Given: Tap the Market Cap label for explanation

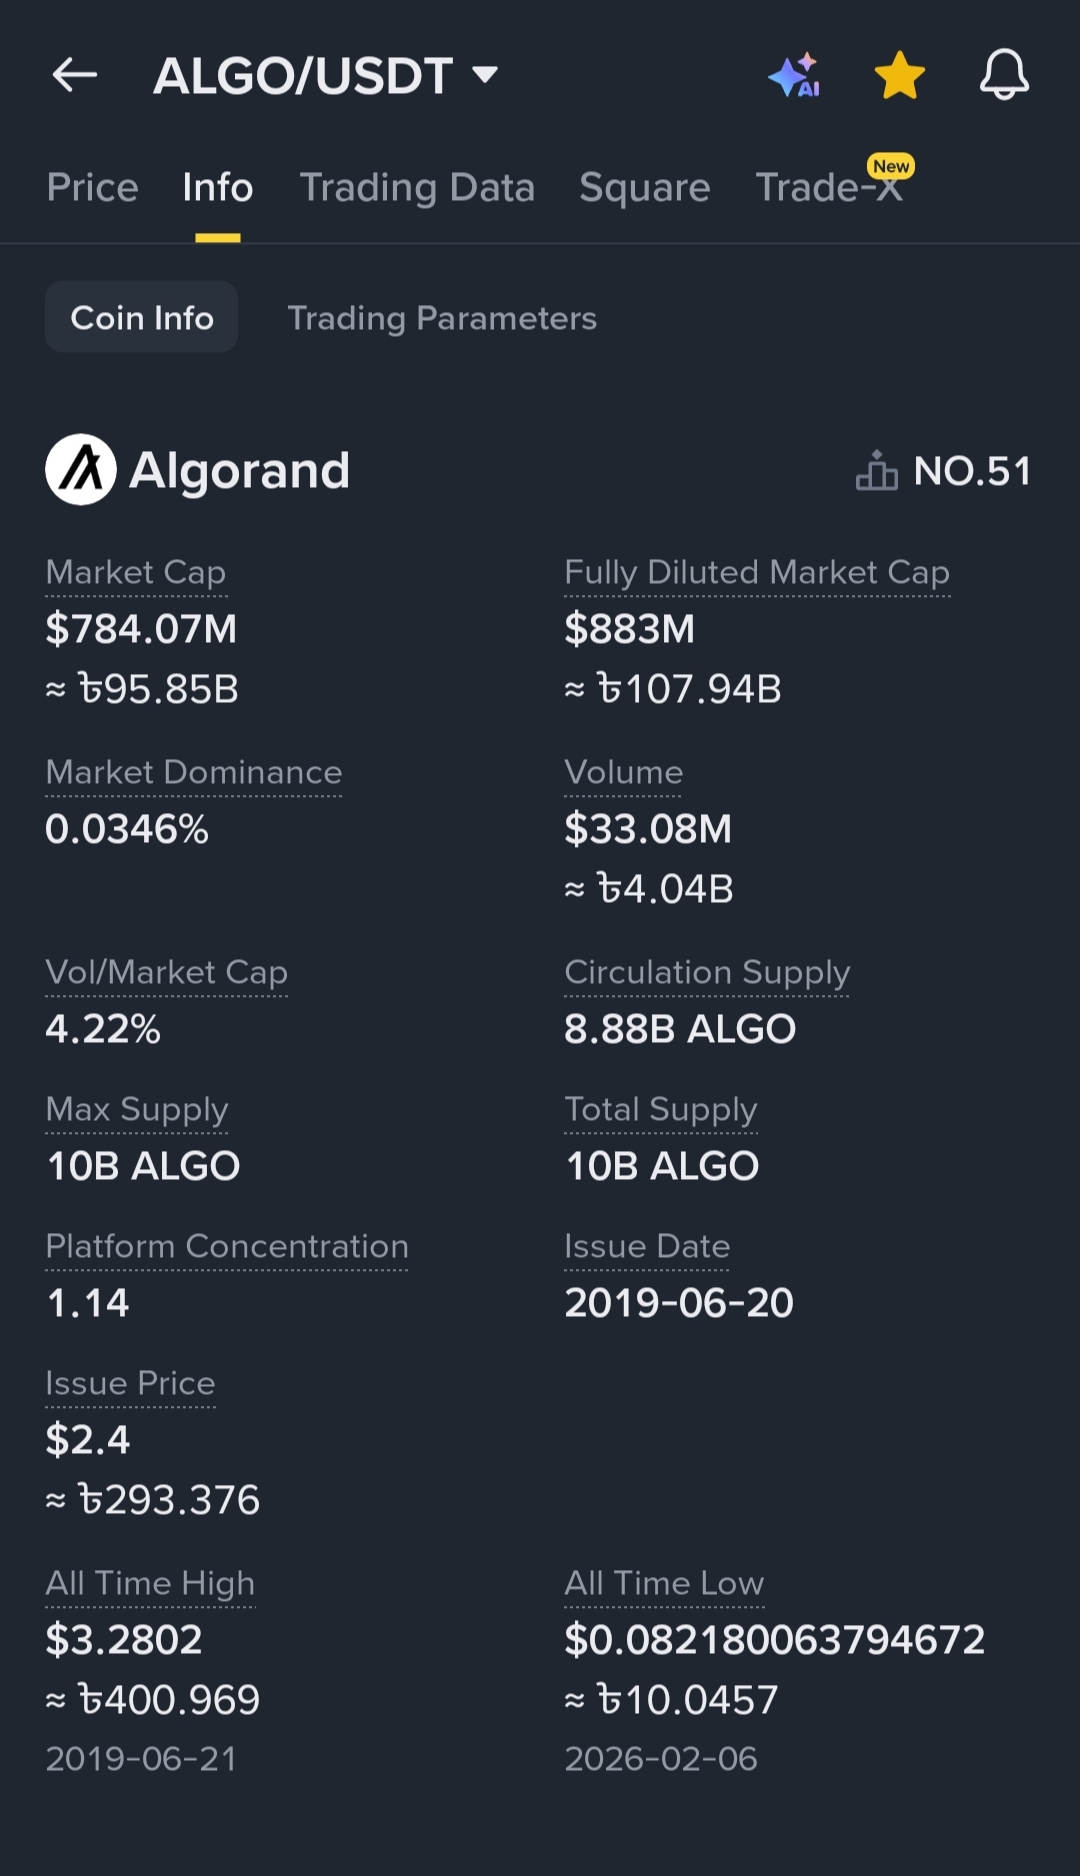Looking at the screenshot, I should [x=136, y=572].
